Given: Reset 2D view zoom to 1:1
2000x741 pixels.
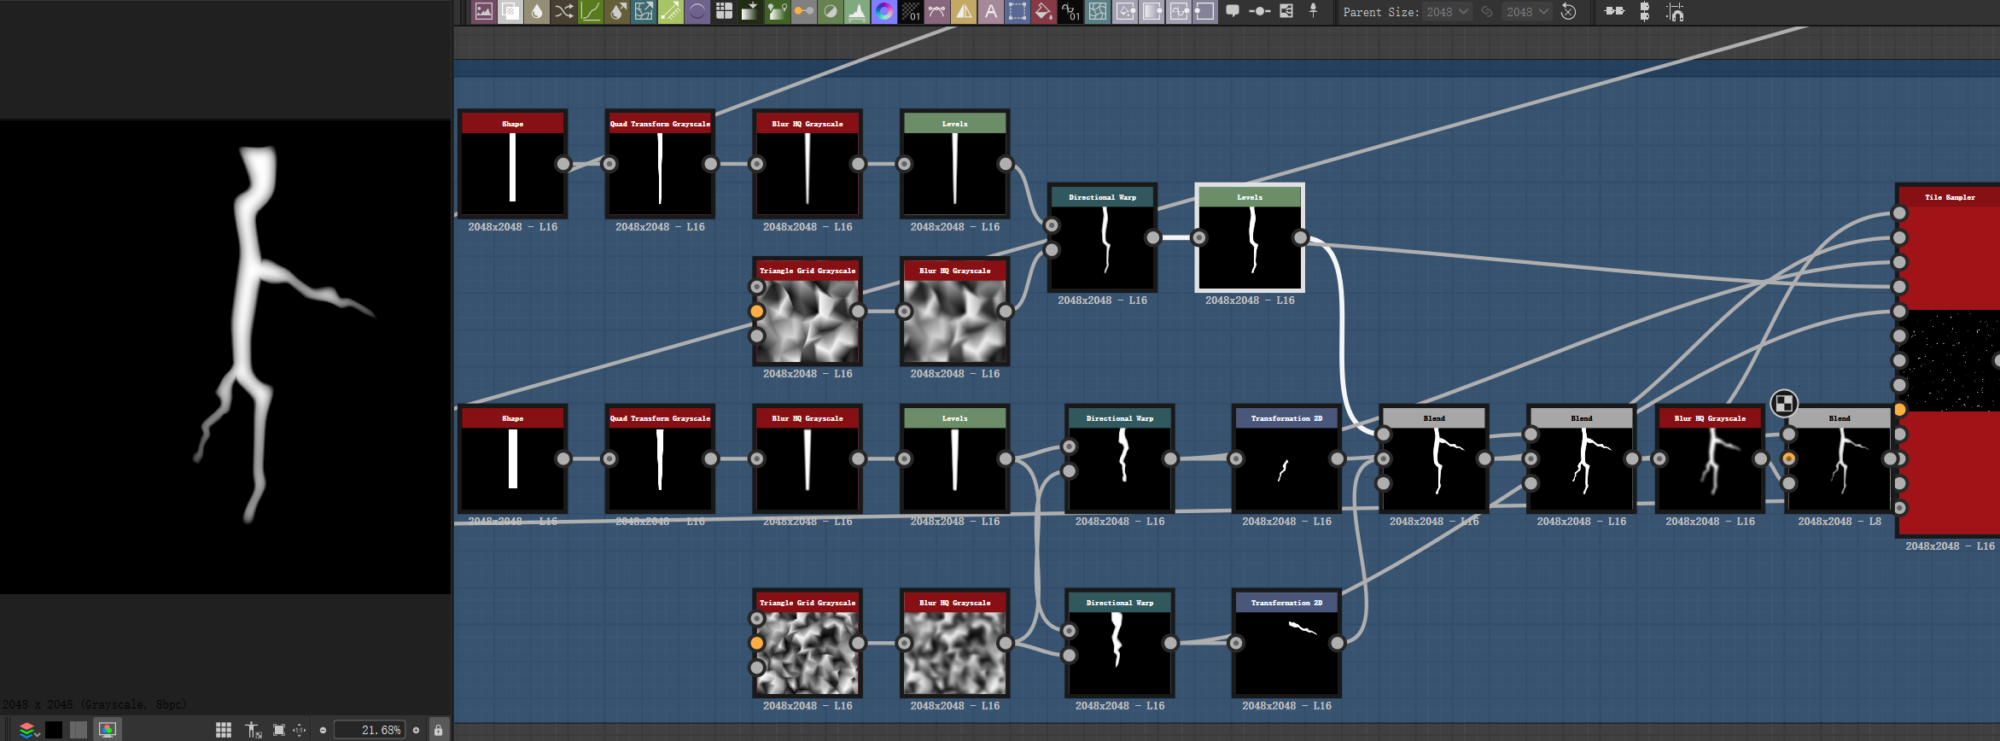Looking at the screenshot, I should point(299,730).
